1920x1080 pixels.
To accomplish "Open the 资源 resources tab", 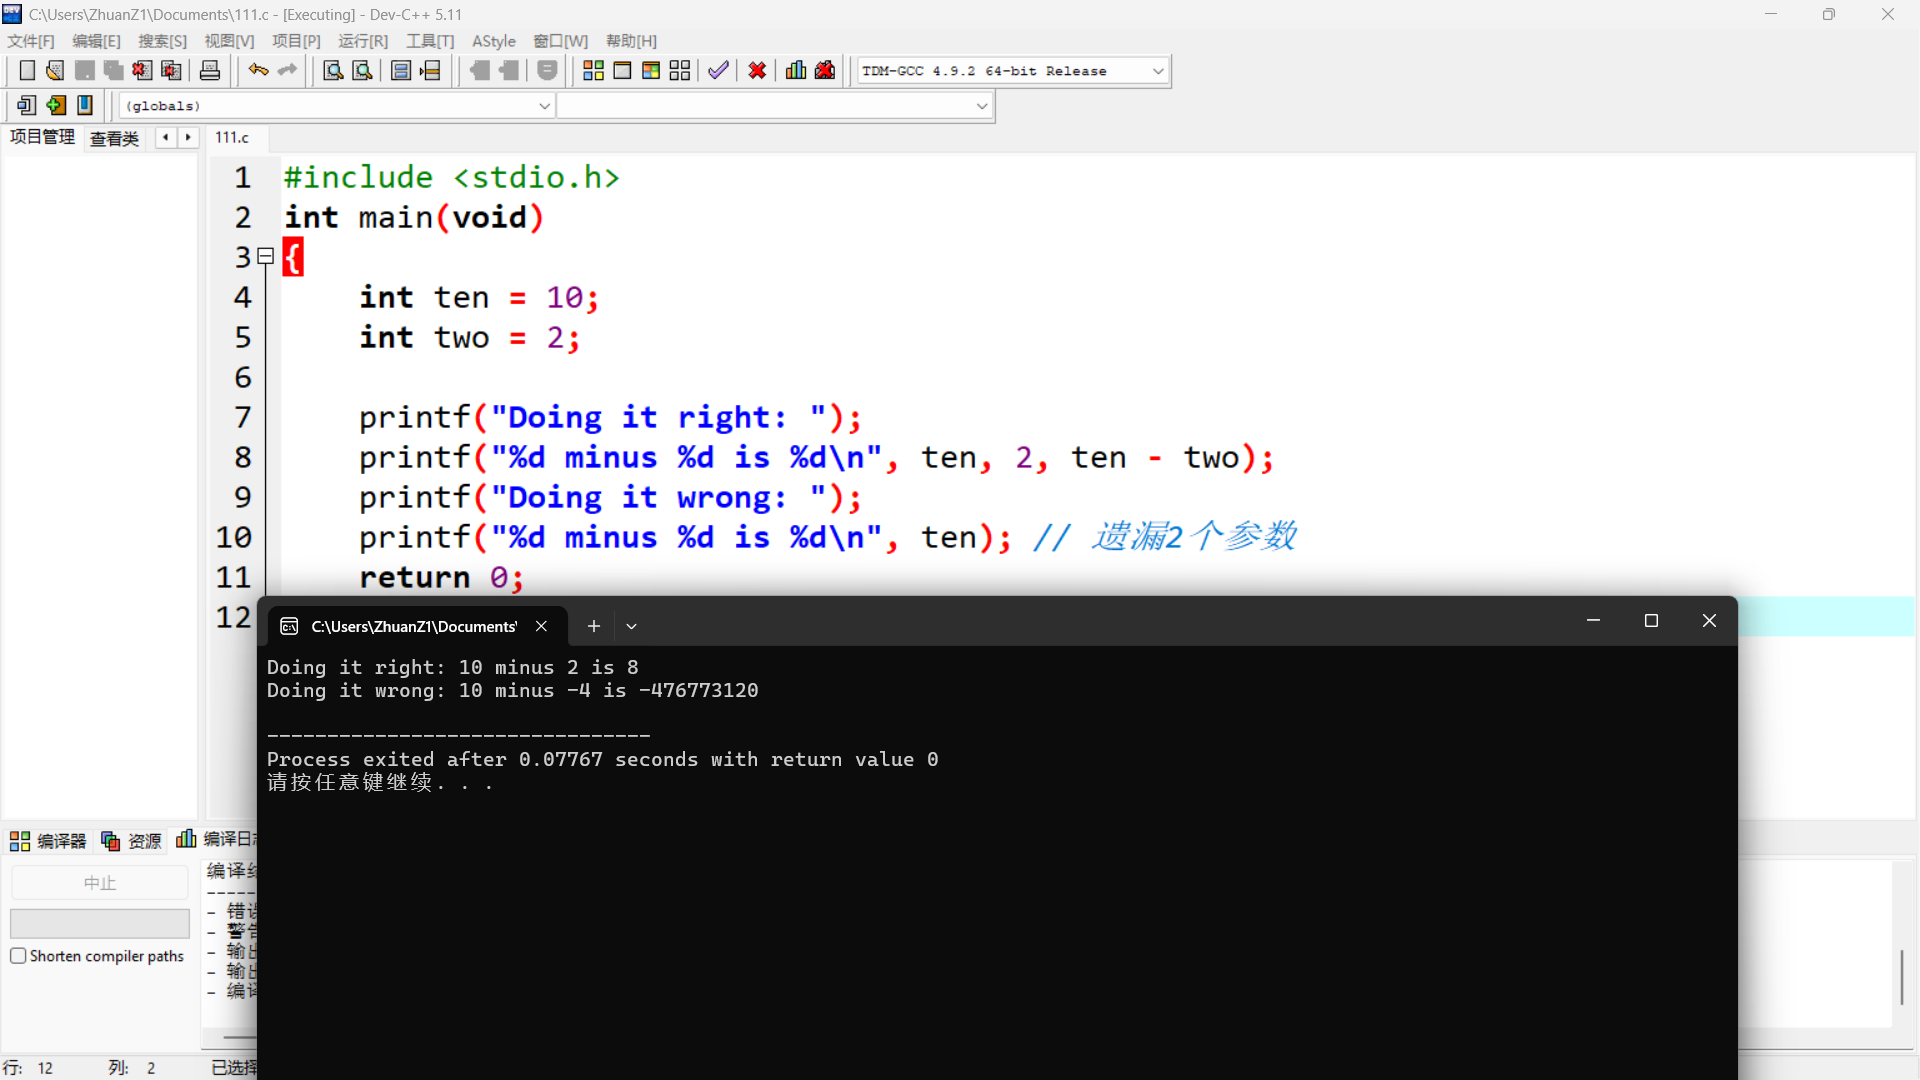I will [132, 841].
